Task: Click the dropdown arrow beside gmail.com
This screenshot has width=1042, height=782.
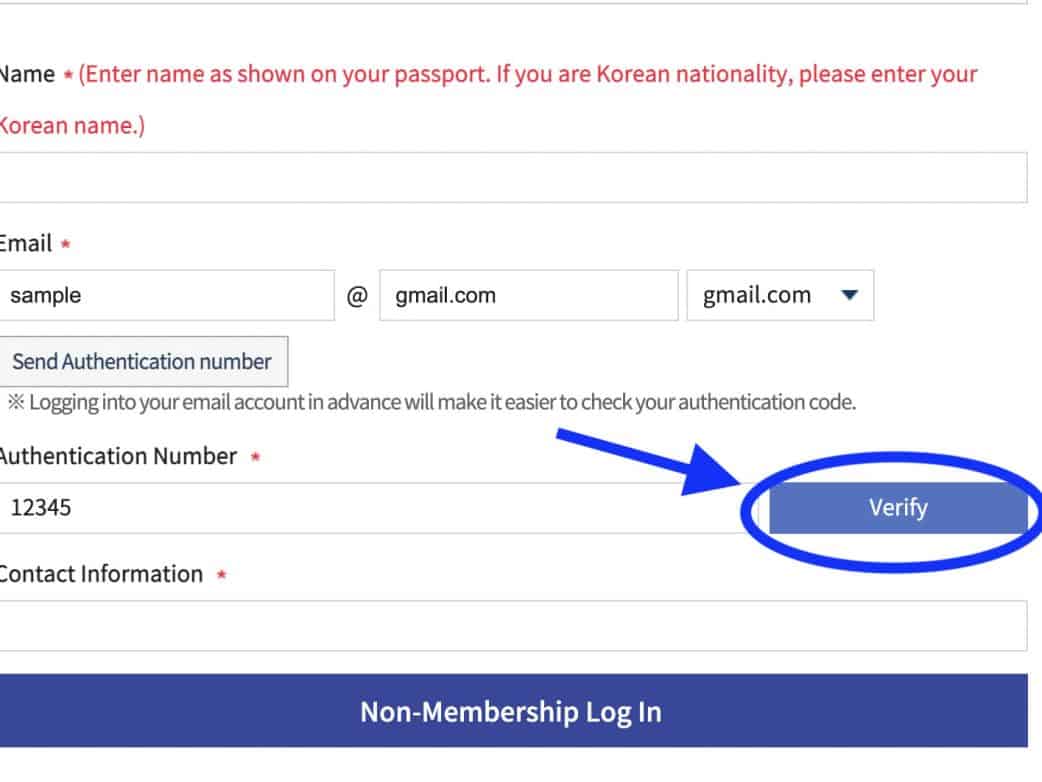Action: 849,295
